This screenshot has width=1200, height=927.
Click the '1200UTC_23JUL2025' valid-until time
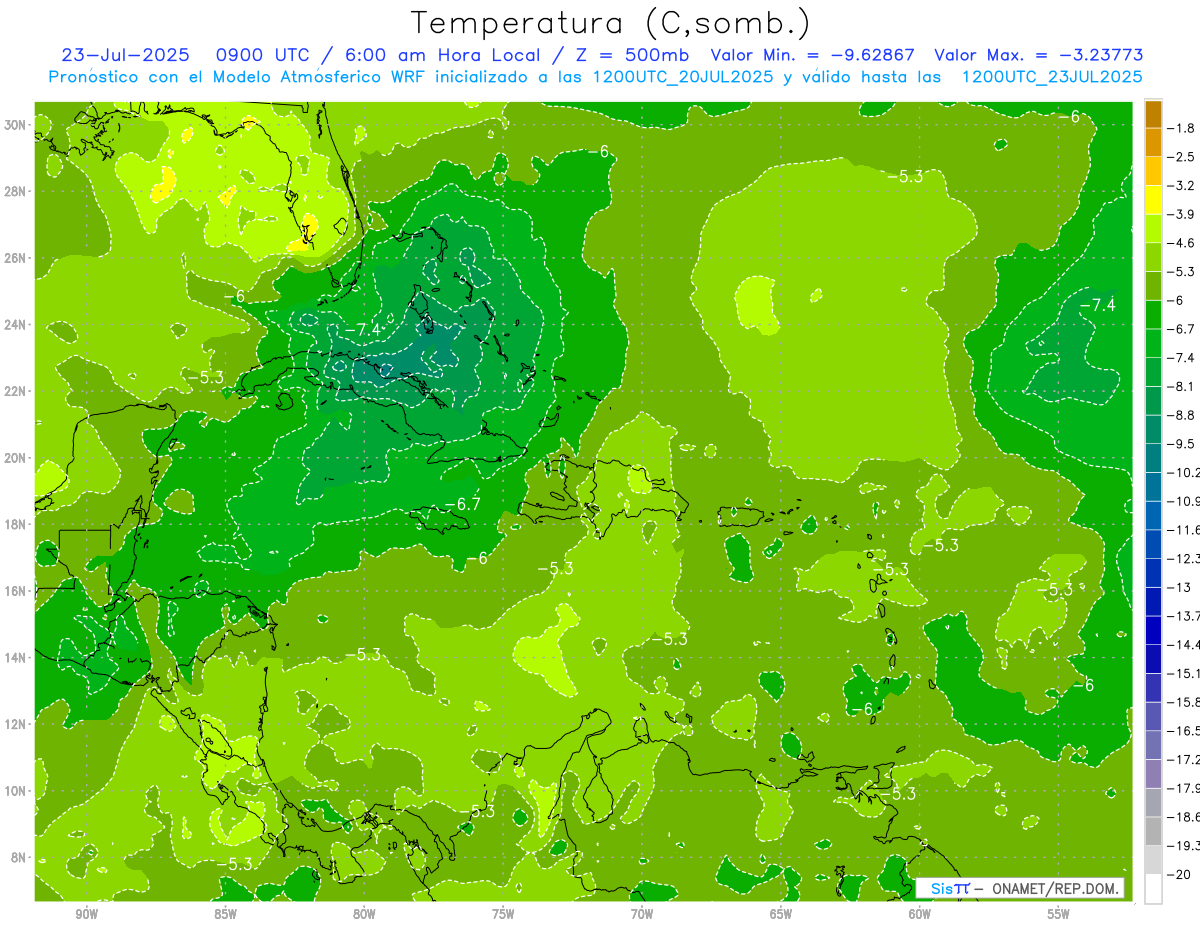[1052, 77]
